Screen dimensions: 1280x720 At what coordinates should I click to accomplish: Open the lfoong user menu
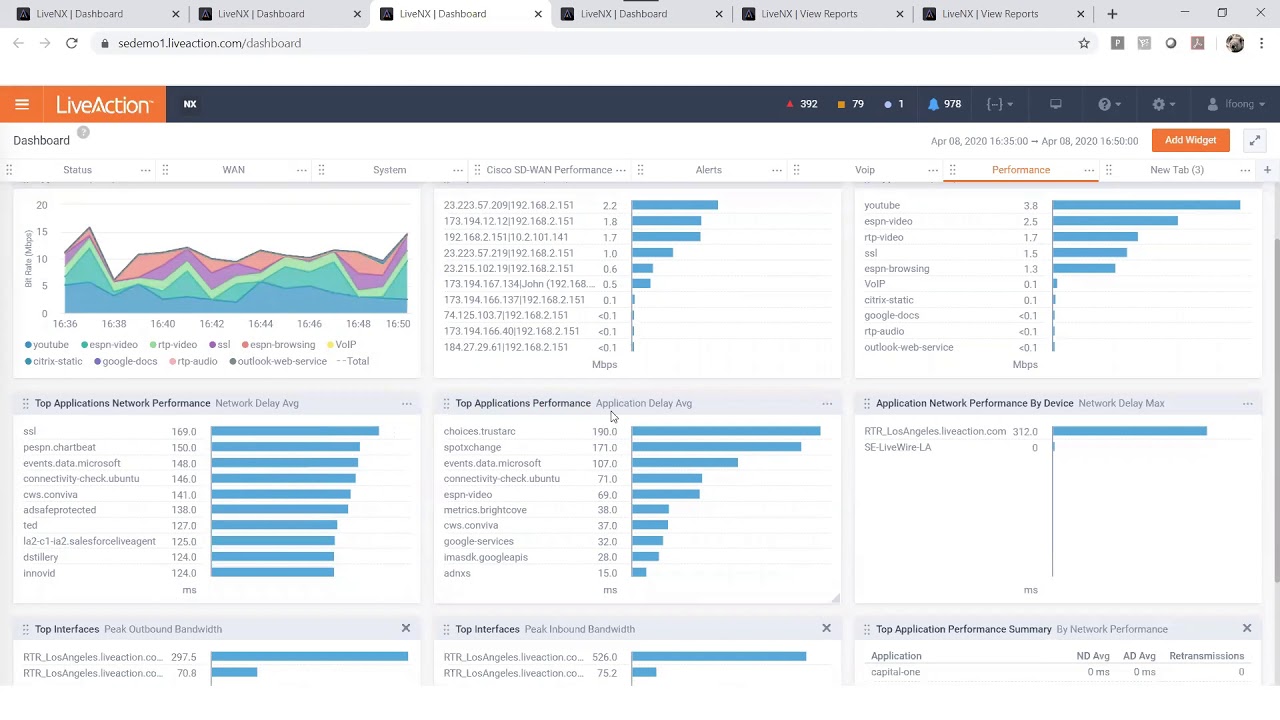tap(1237, 104)
